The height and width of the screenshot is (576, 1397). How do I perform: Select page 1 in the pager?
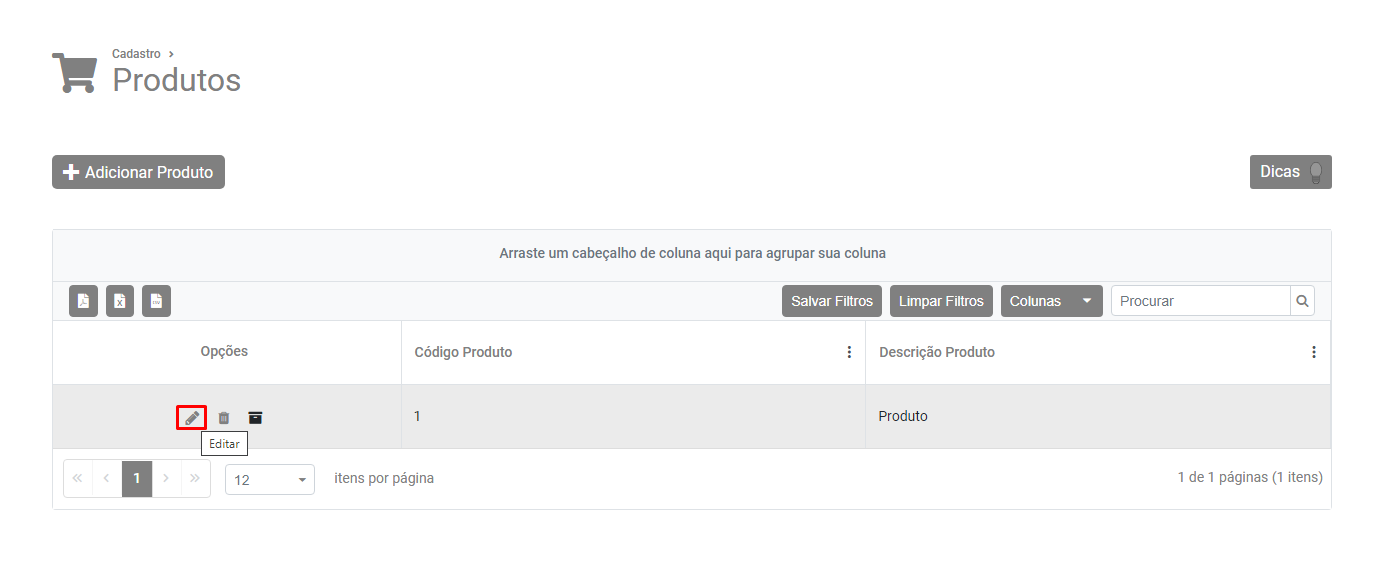pyautogui.click(x=137, y=479)
